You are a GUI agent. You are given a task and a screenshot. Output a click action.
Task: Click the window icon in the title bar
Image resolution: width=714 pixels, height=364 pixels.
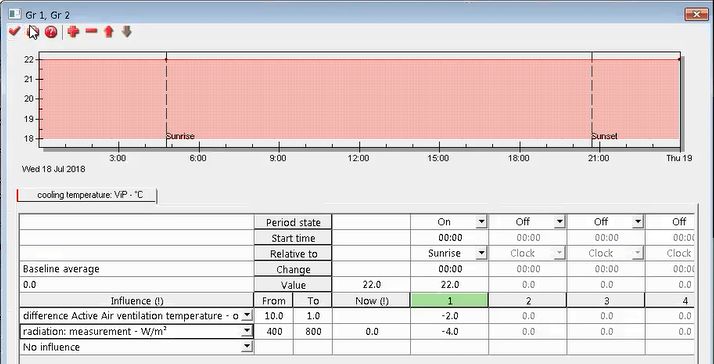tap(15, 14)
